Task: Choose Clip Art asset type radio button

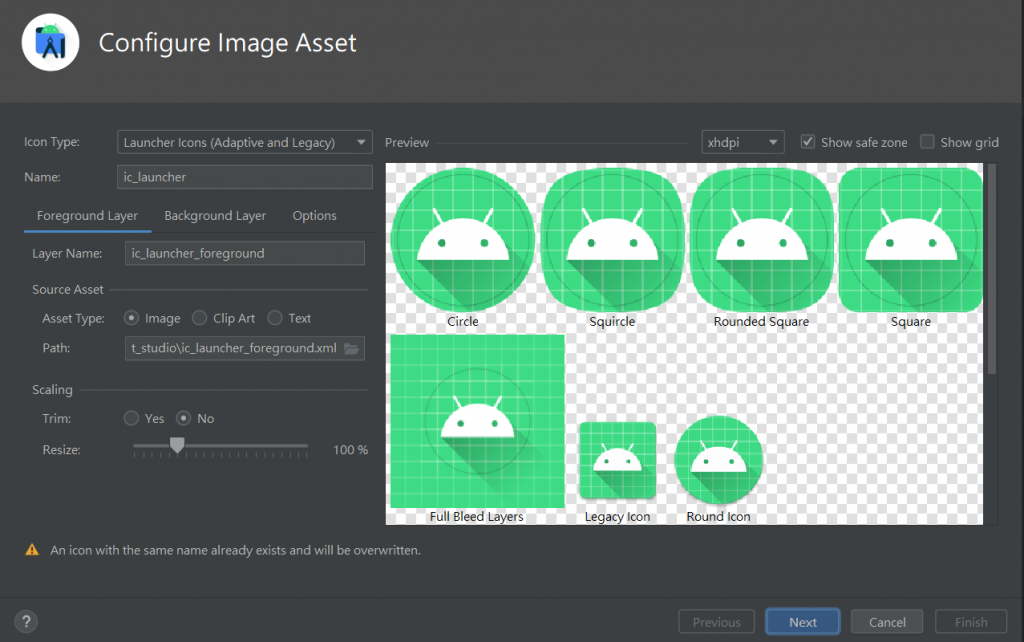Action: (199, 318)
